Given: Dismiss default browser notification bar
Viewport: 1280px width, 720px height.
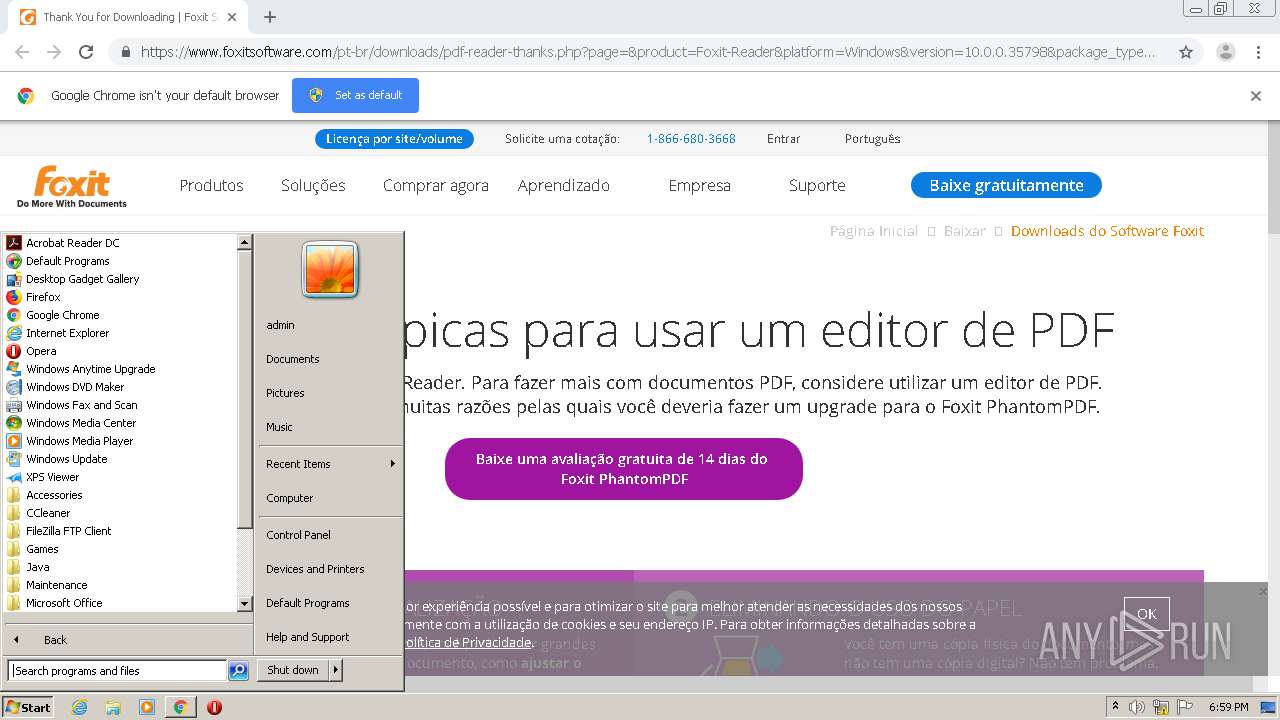Looking at the screenshot, I should [x=1256, y=96].
